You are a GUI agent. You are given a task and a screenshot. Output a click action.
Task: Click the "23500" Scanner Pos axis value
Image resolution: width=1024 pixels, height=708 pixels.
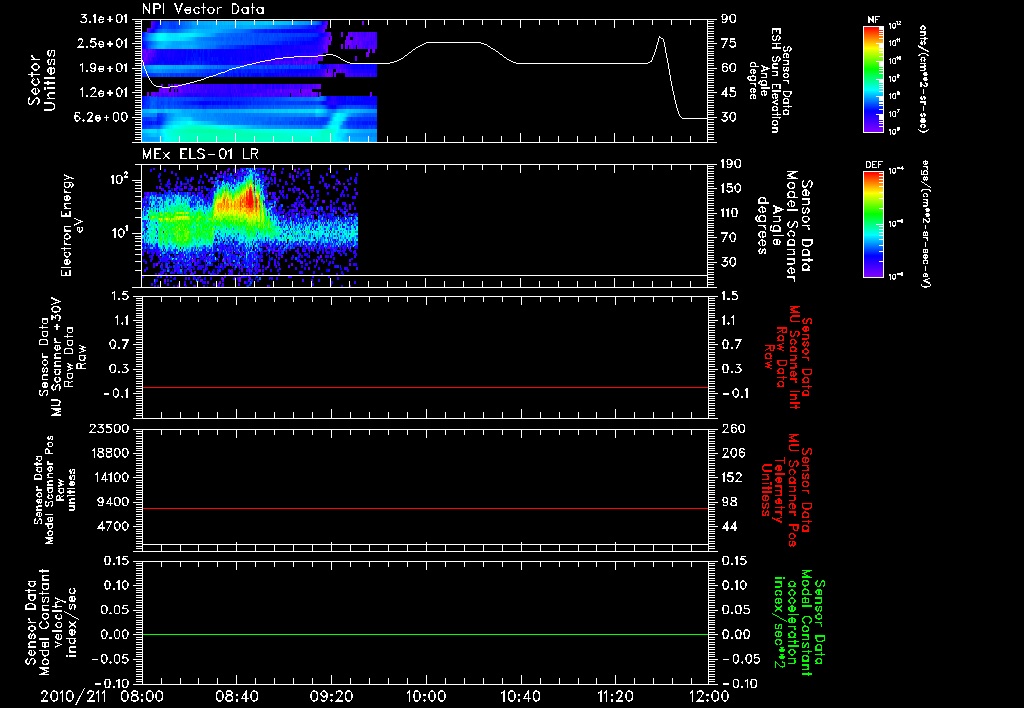pyautogui.click(x=110, y=428)
